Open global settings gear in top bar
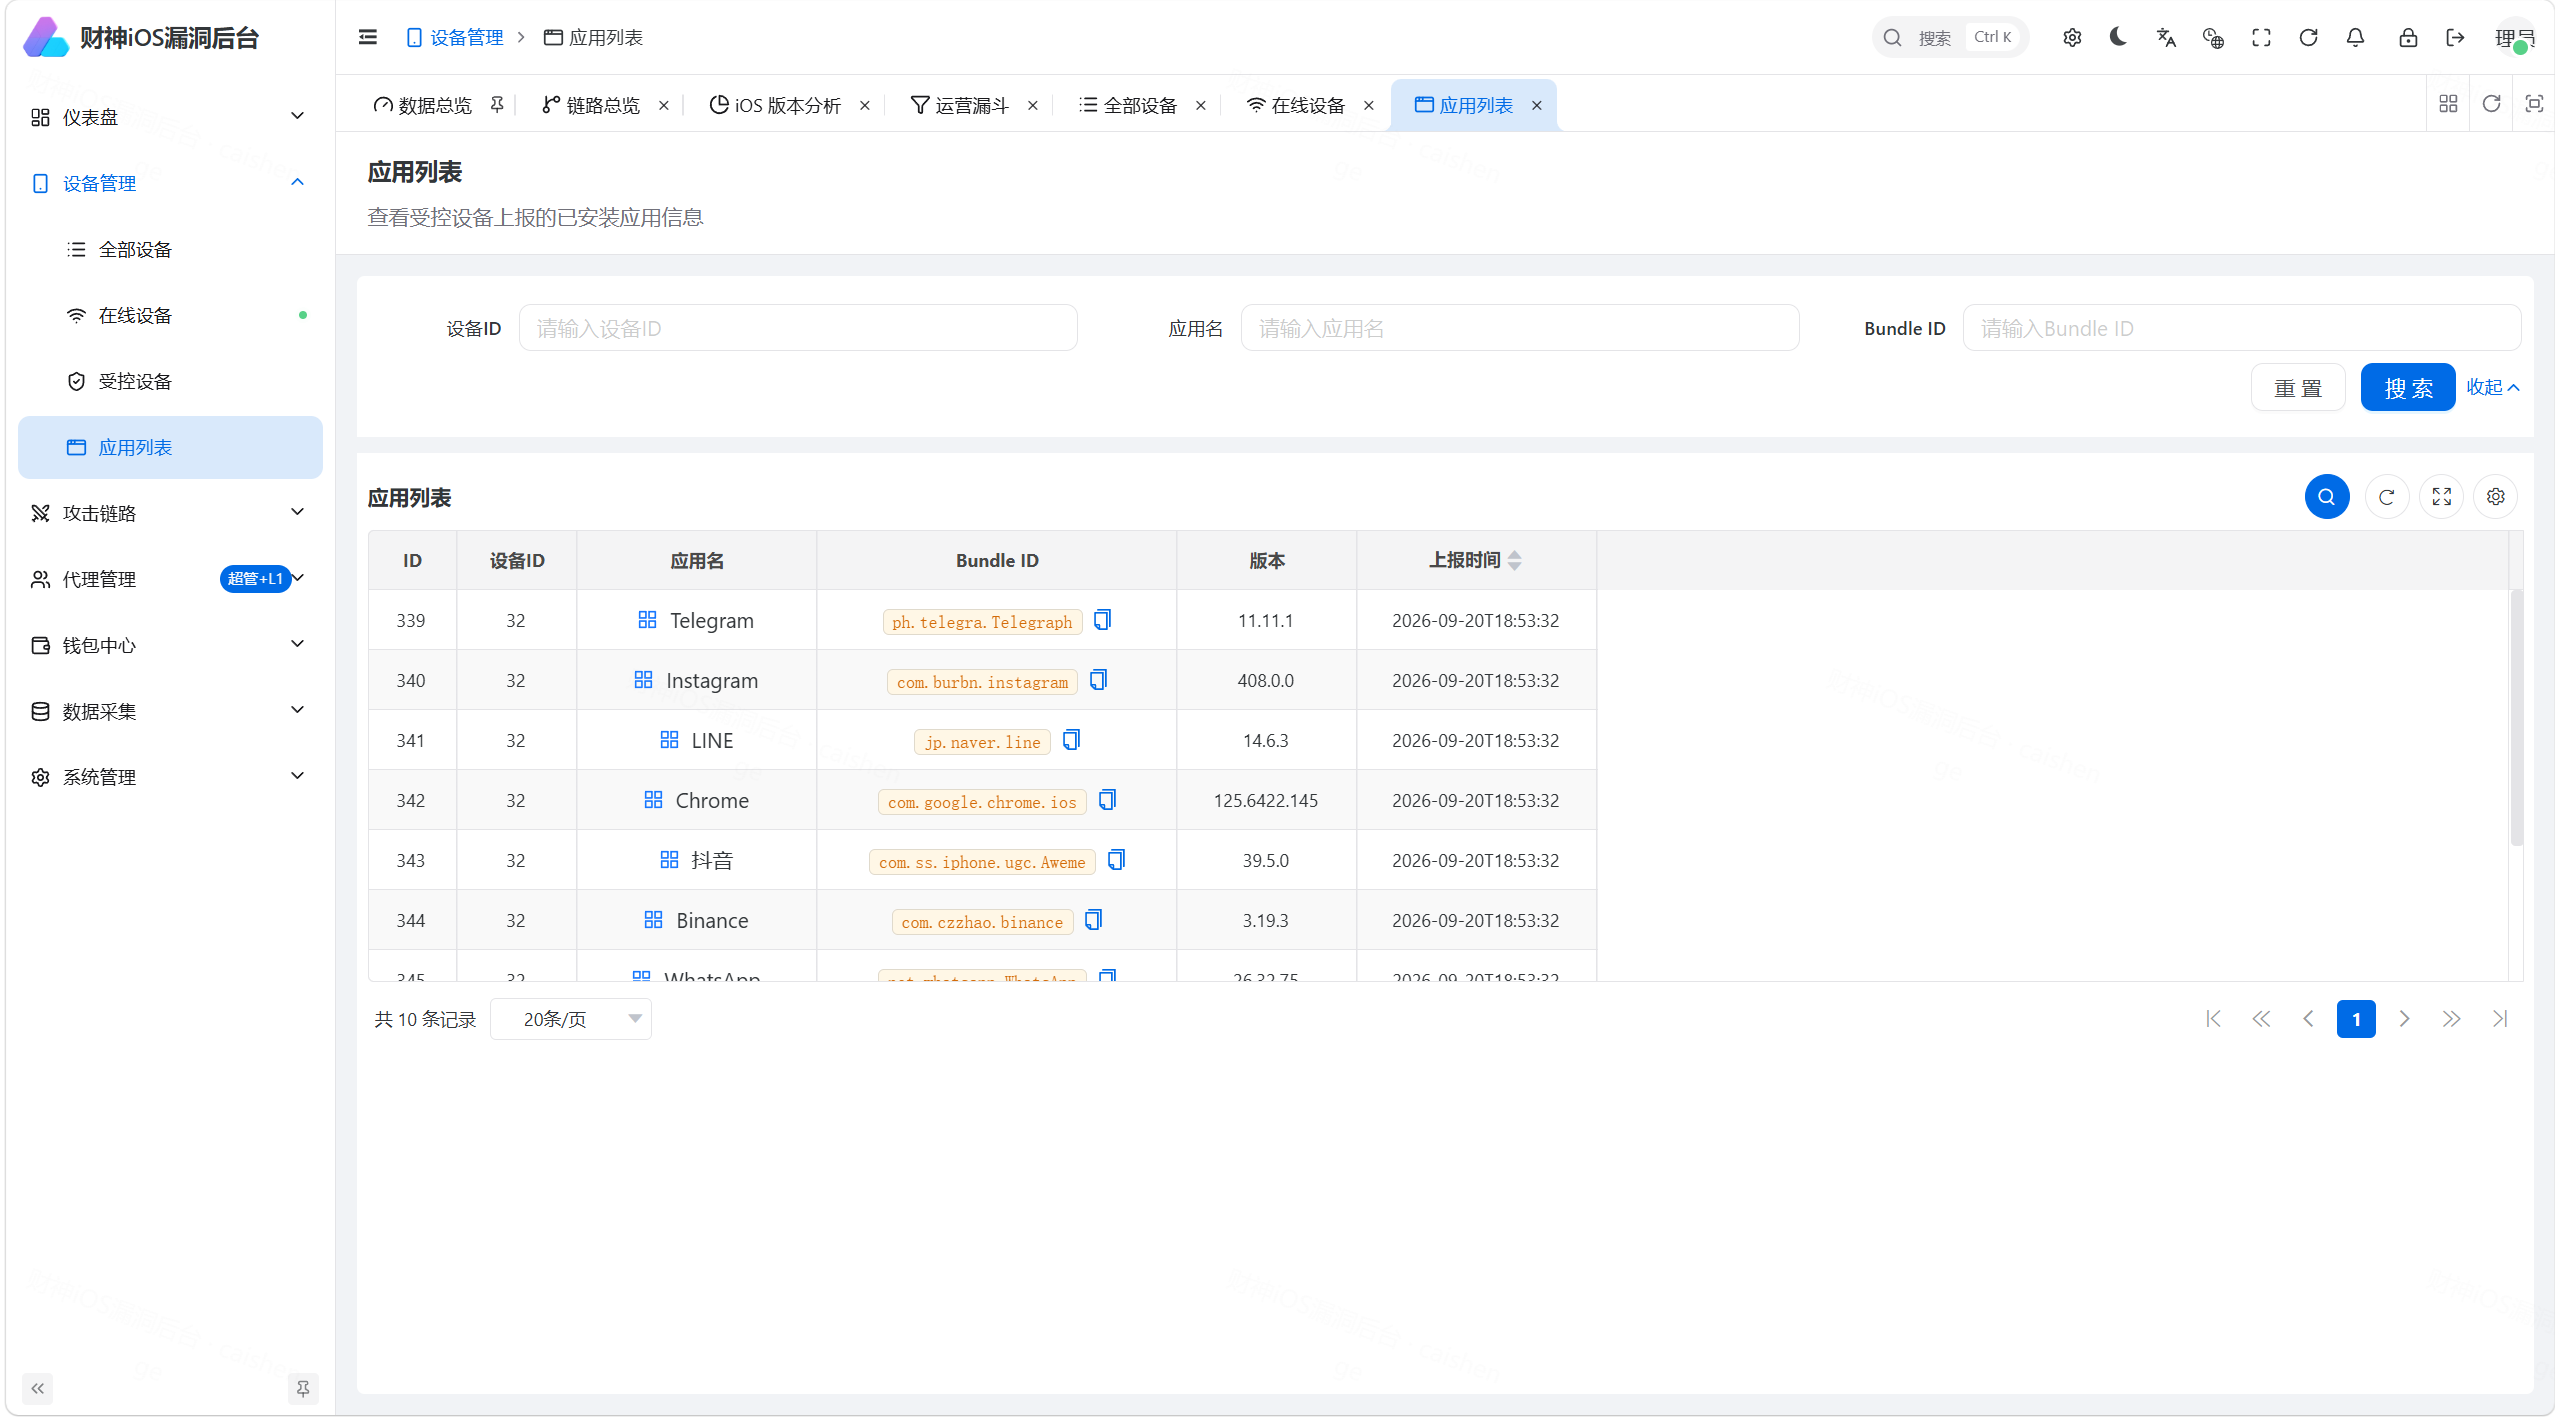 (x=2072, y=37)
